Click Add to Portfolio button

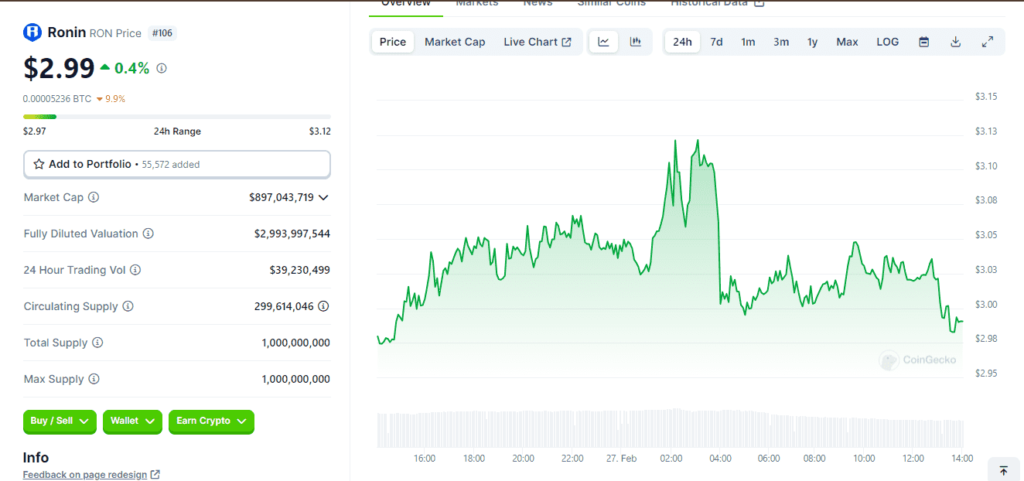click(x=177, y=164)
